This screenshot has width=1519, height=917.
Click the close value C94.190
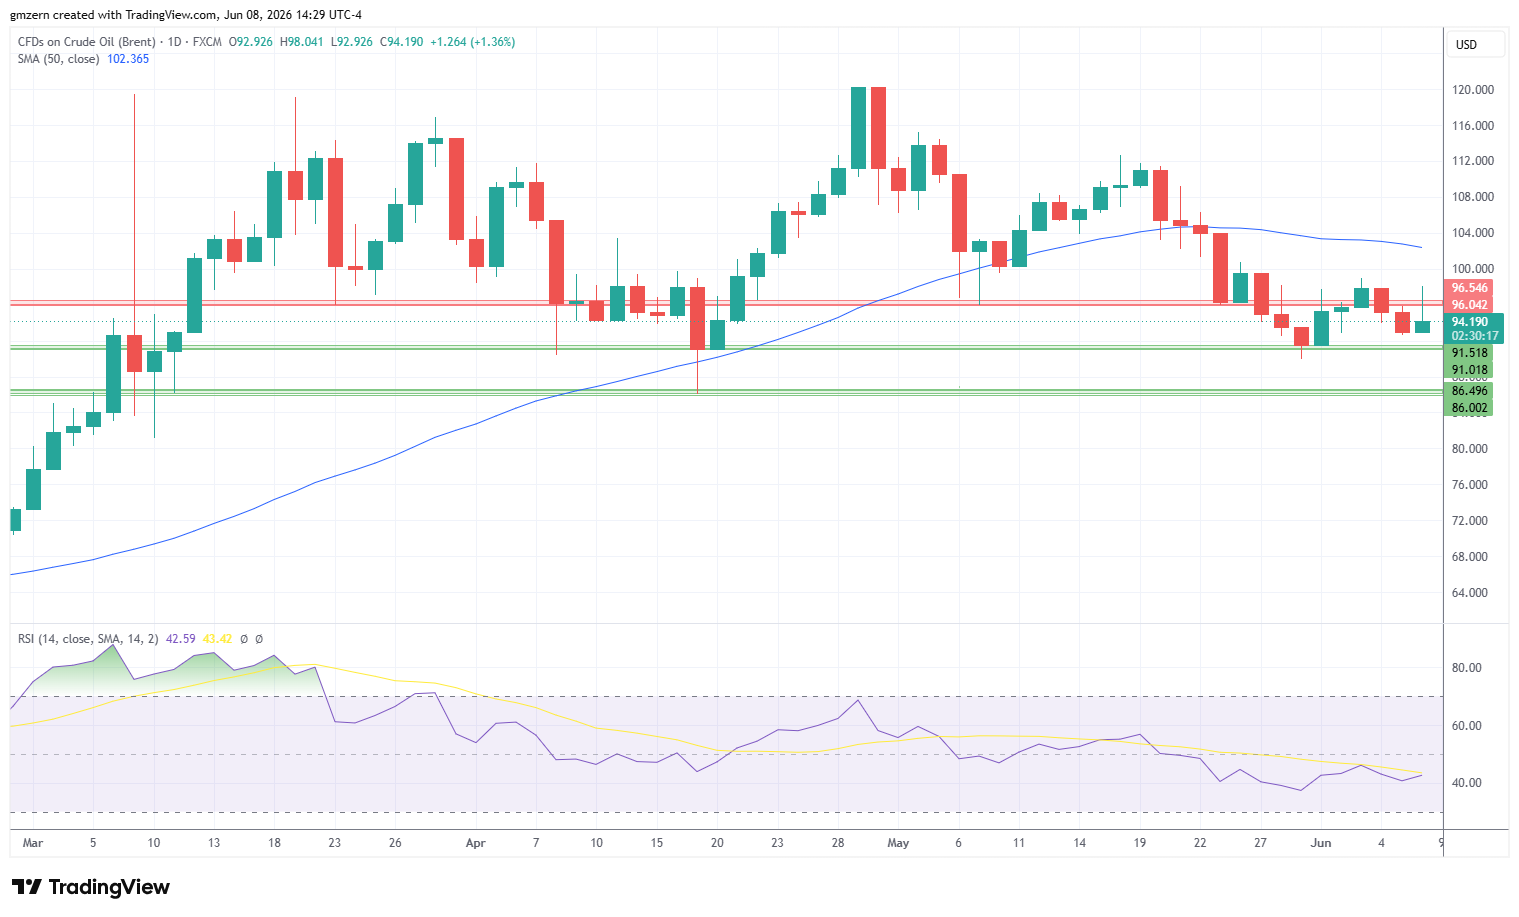(x=401, y=42)
